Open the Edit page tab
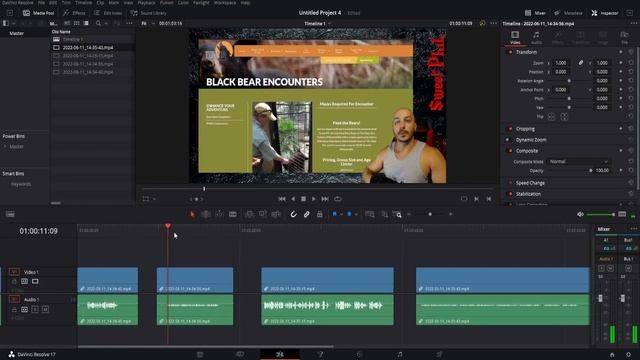 [x=280, y=354]
